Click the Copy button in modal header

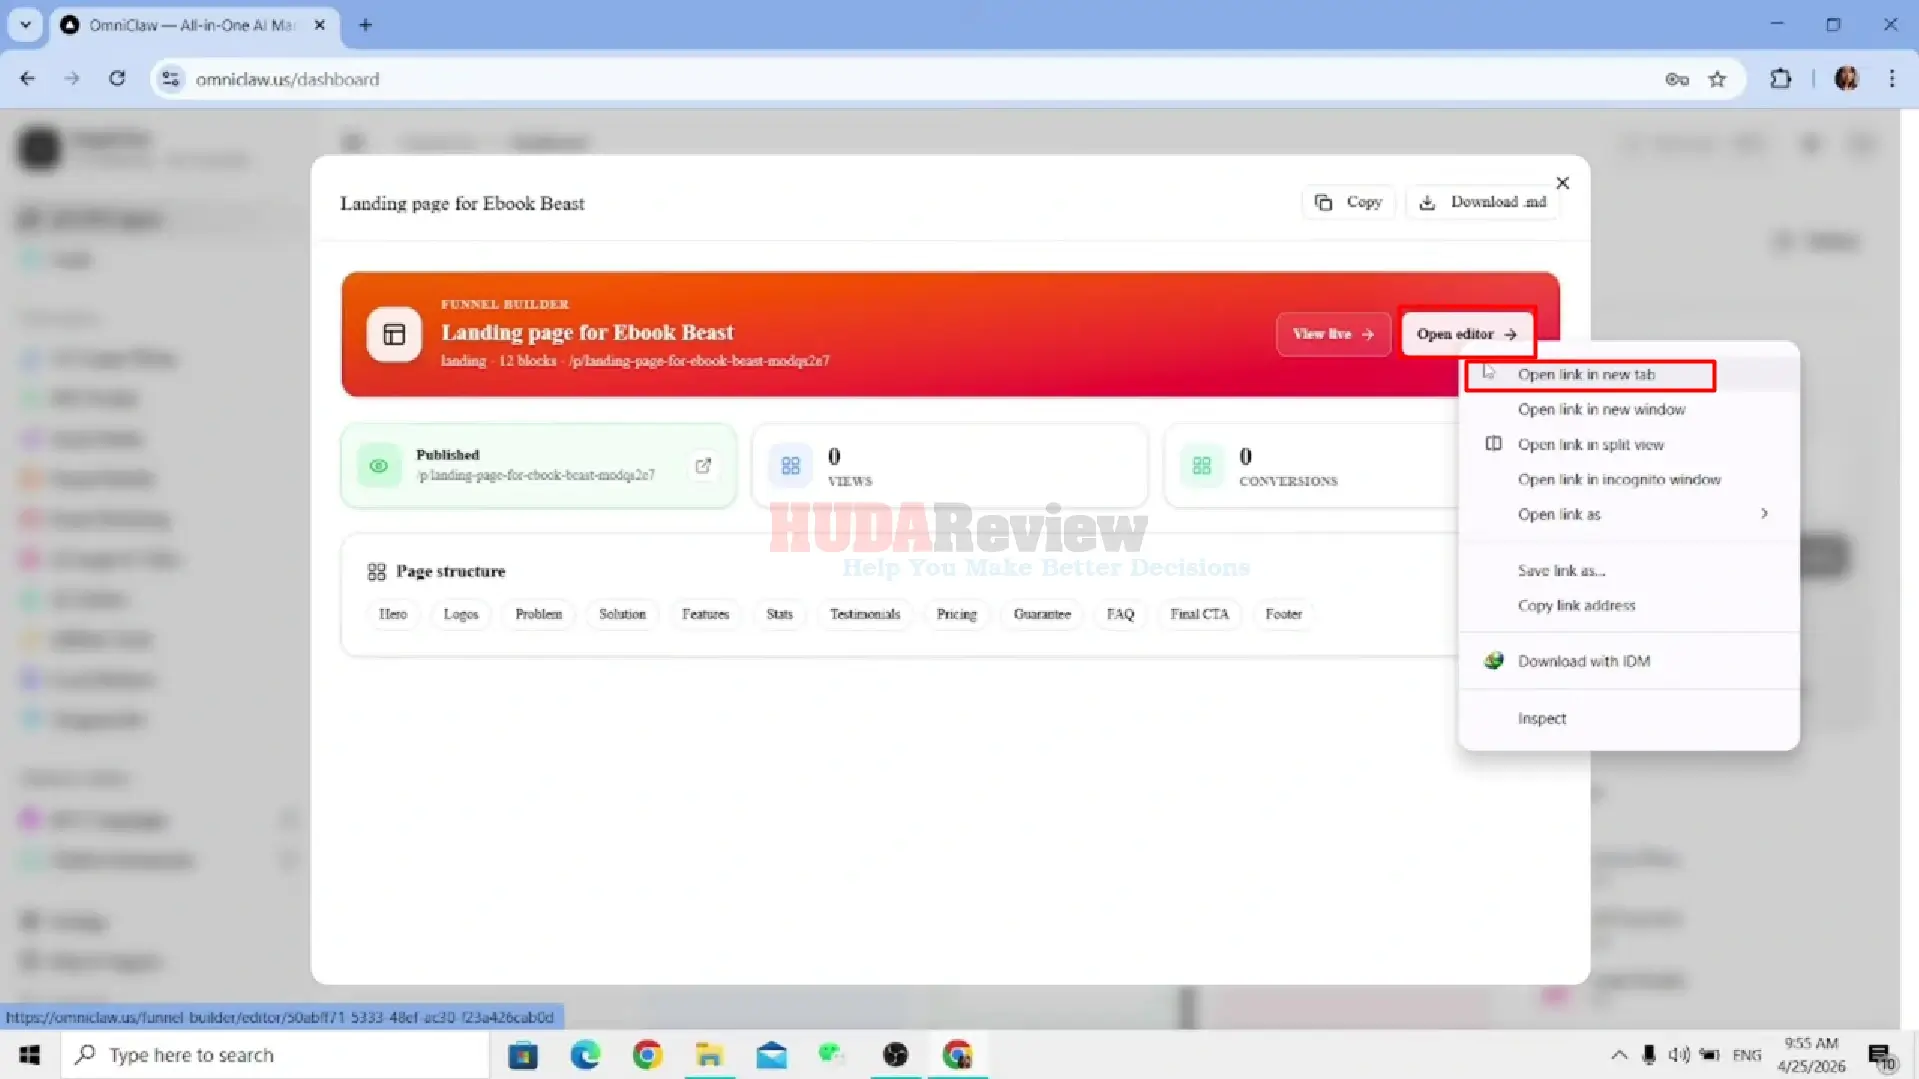point(1348,202)
